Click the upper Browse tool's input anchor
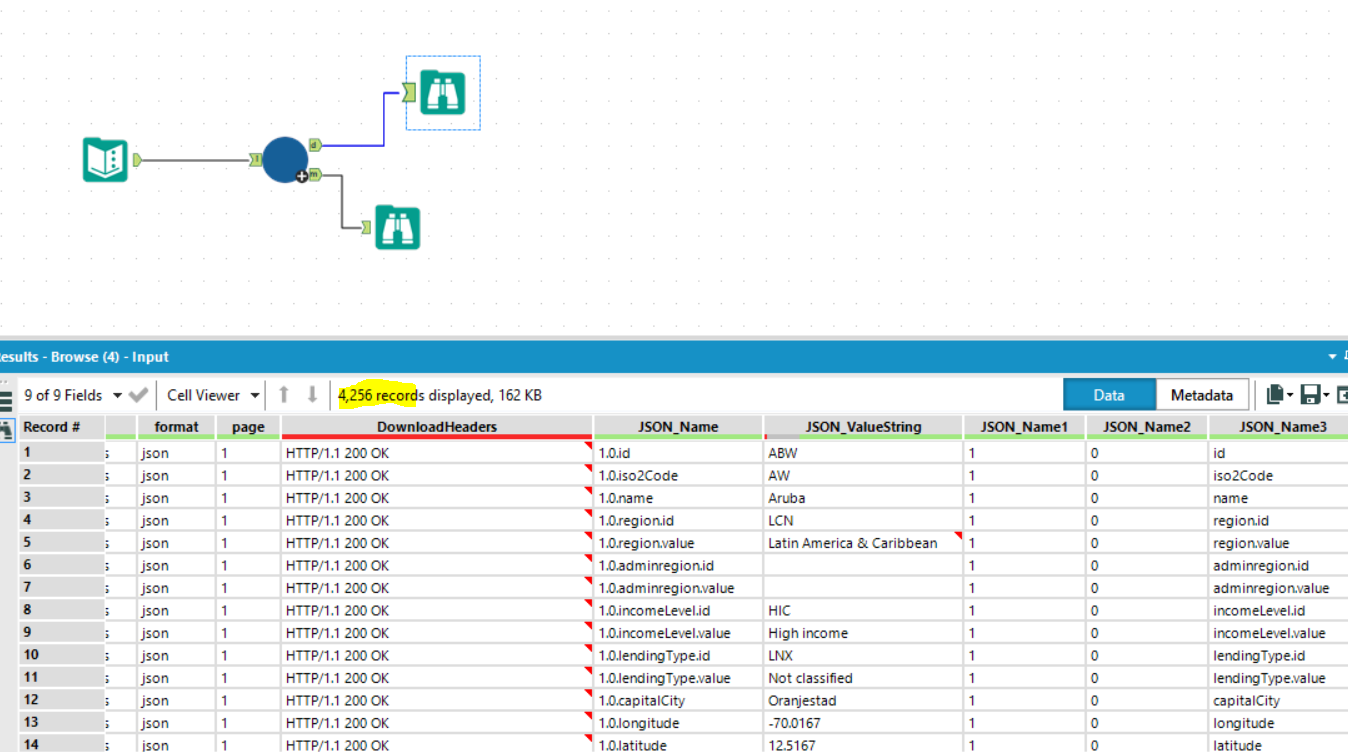The width and height of the screenshot is (1348, 752). tap(408, 93)
